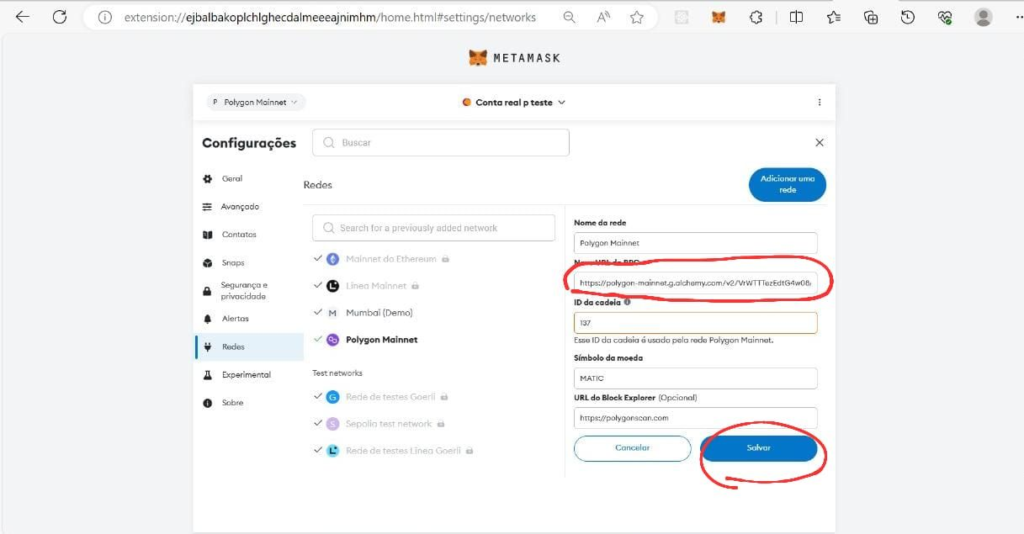
Task: Open the collections icon in toolbar
Action: pos(871,18)
